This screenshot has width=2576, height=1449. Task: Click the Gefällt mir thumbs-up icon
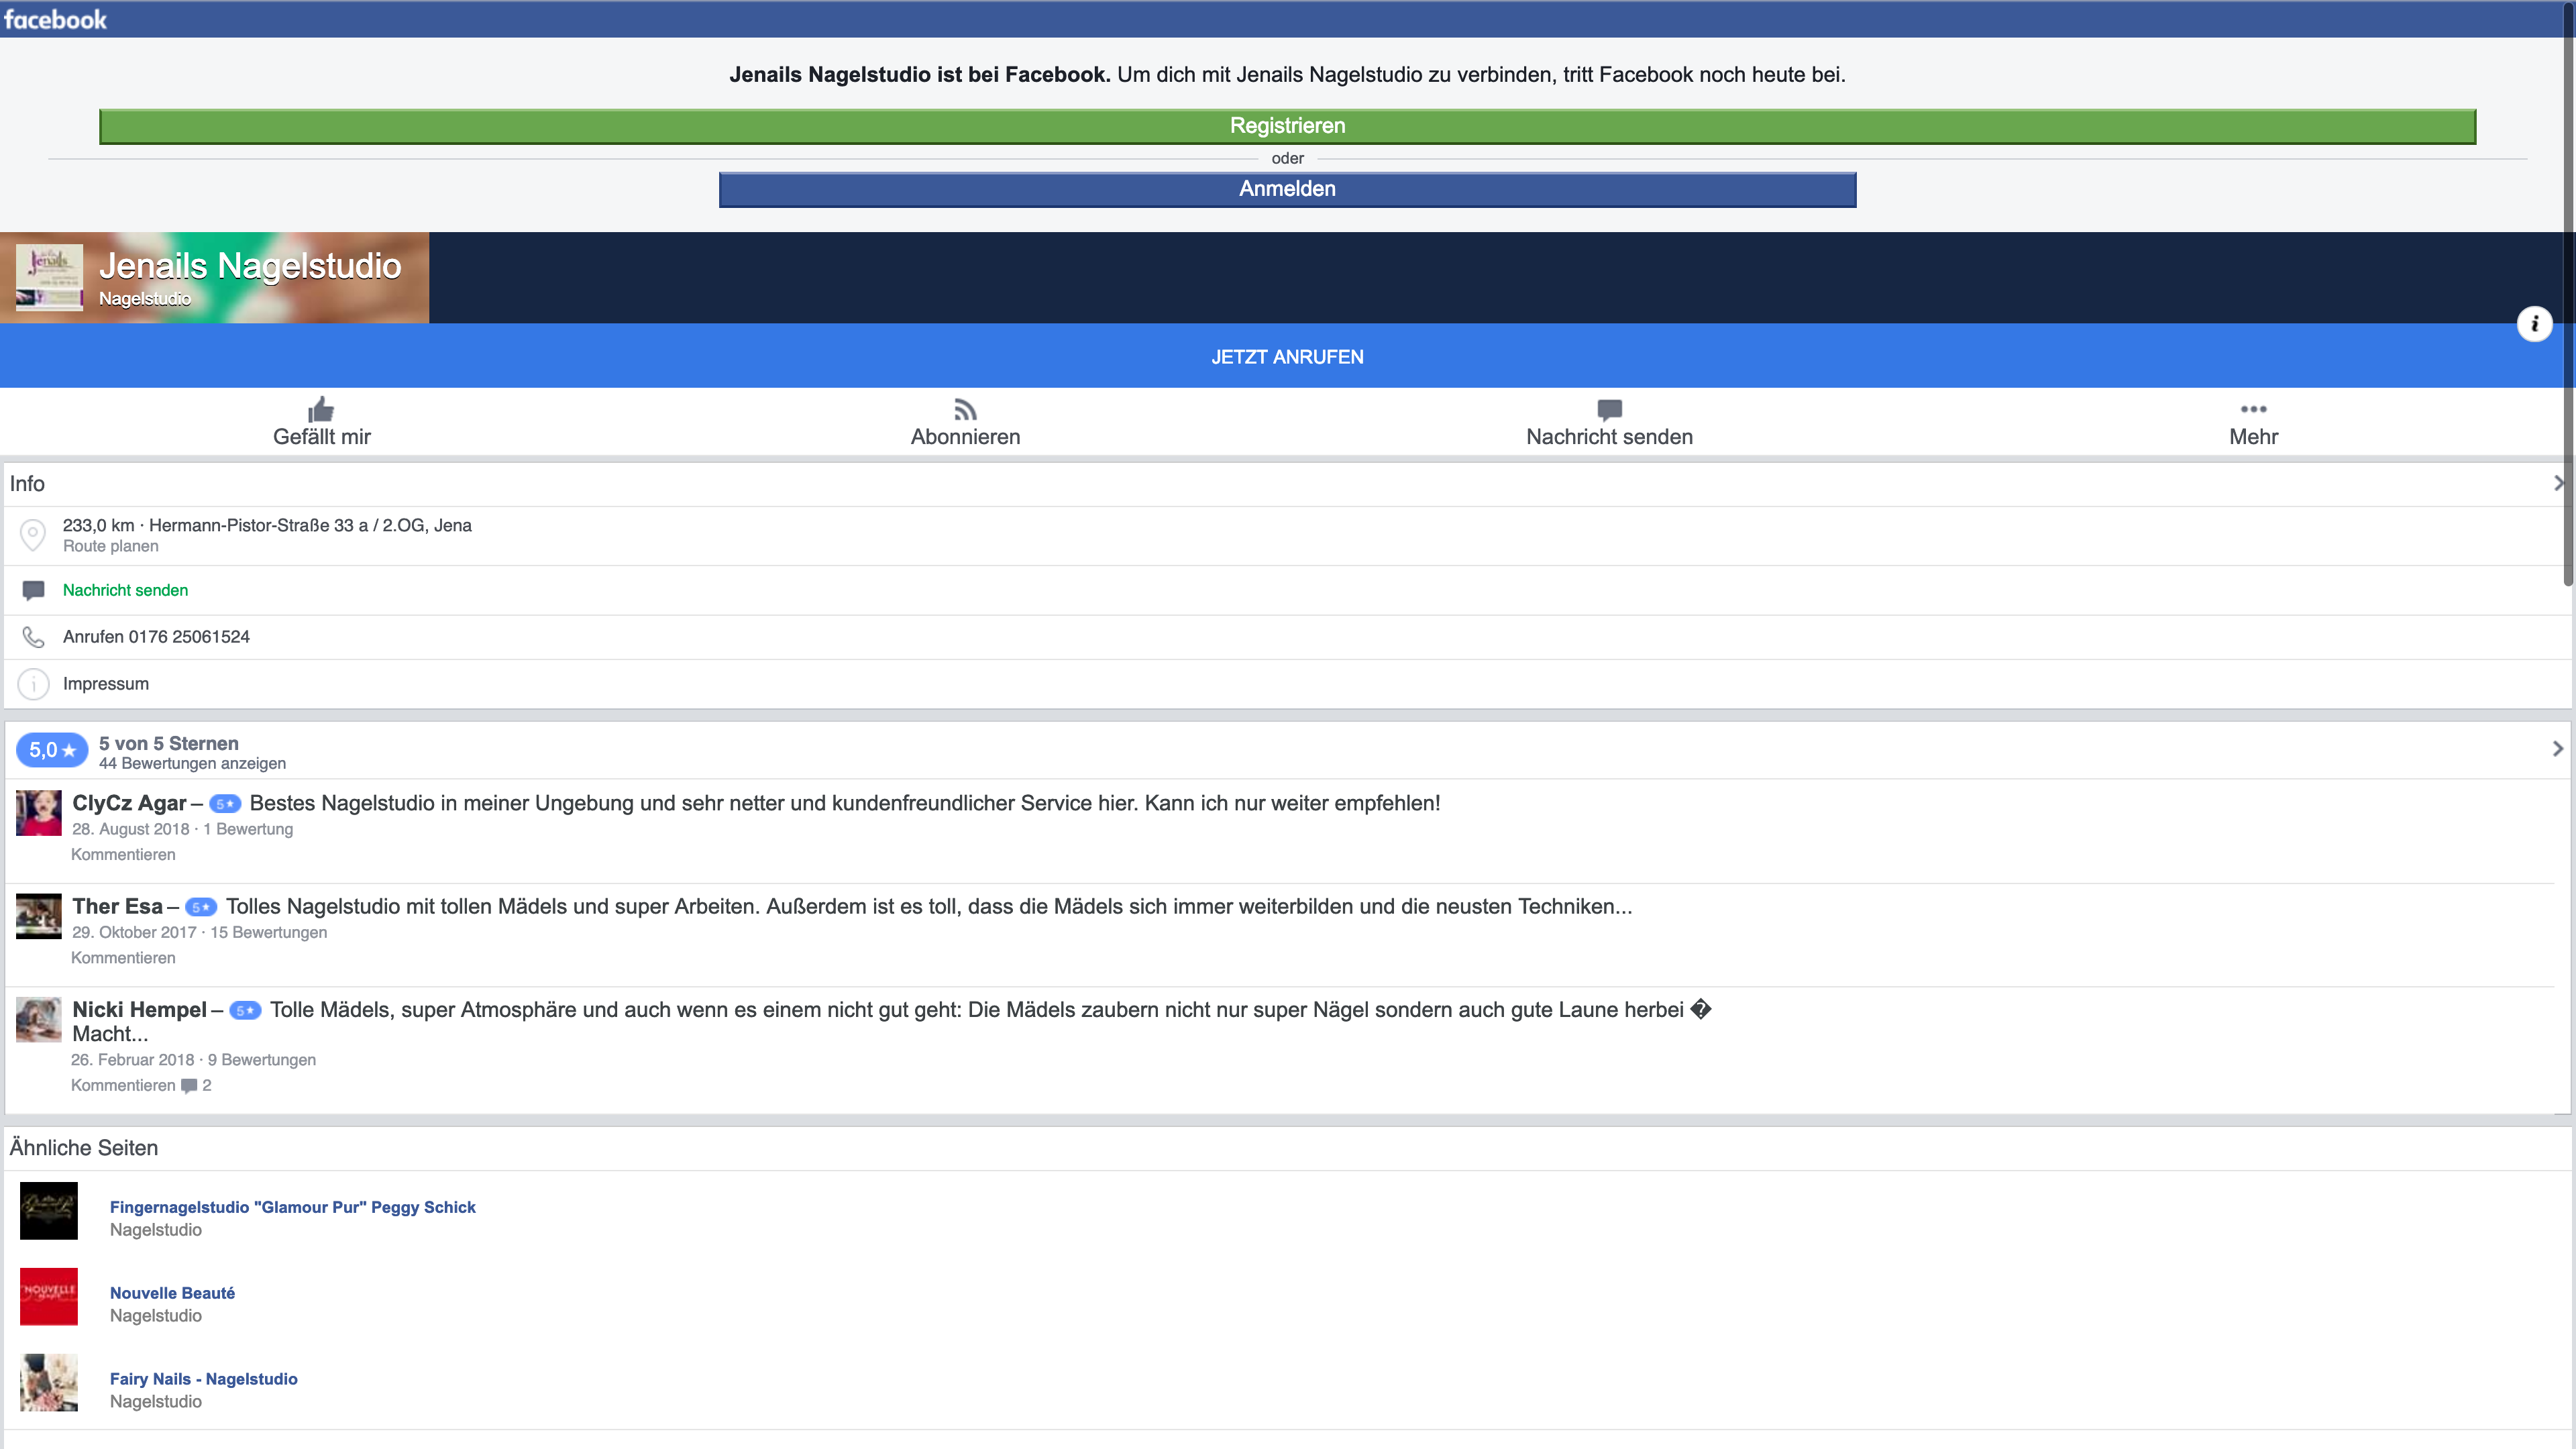click(x=321, y=409)
